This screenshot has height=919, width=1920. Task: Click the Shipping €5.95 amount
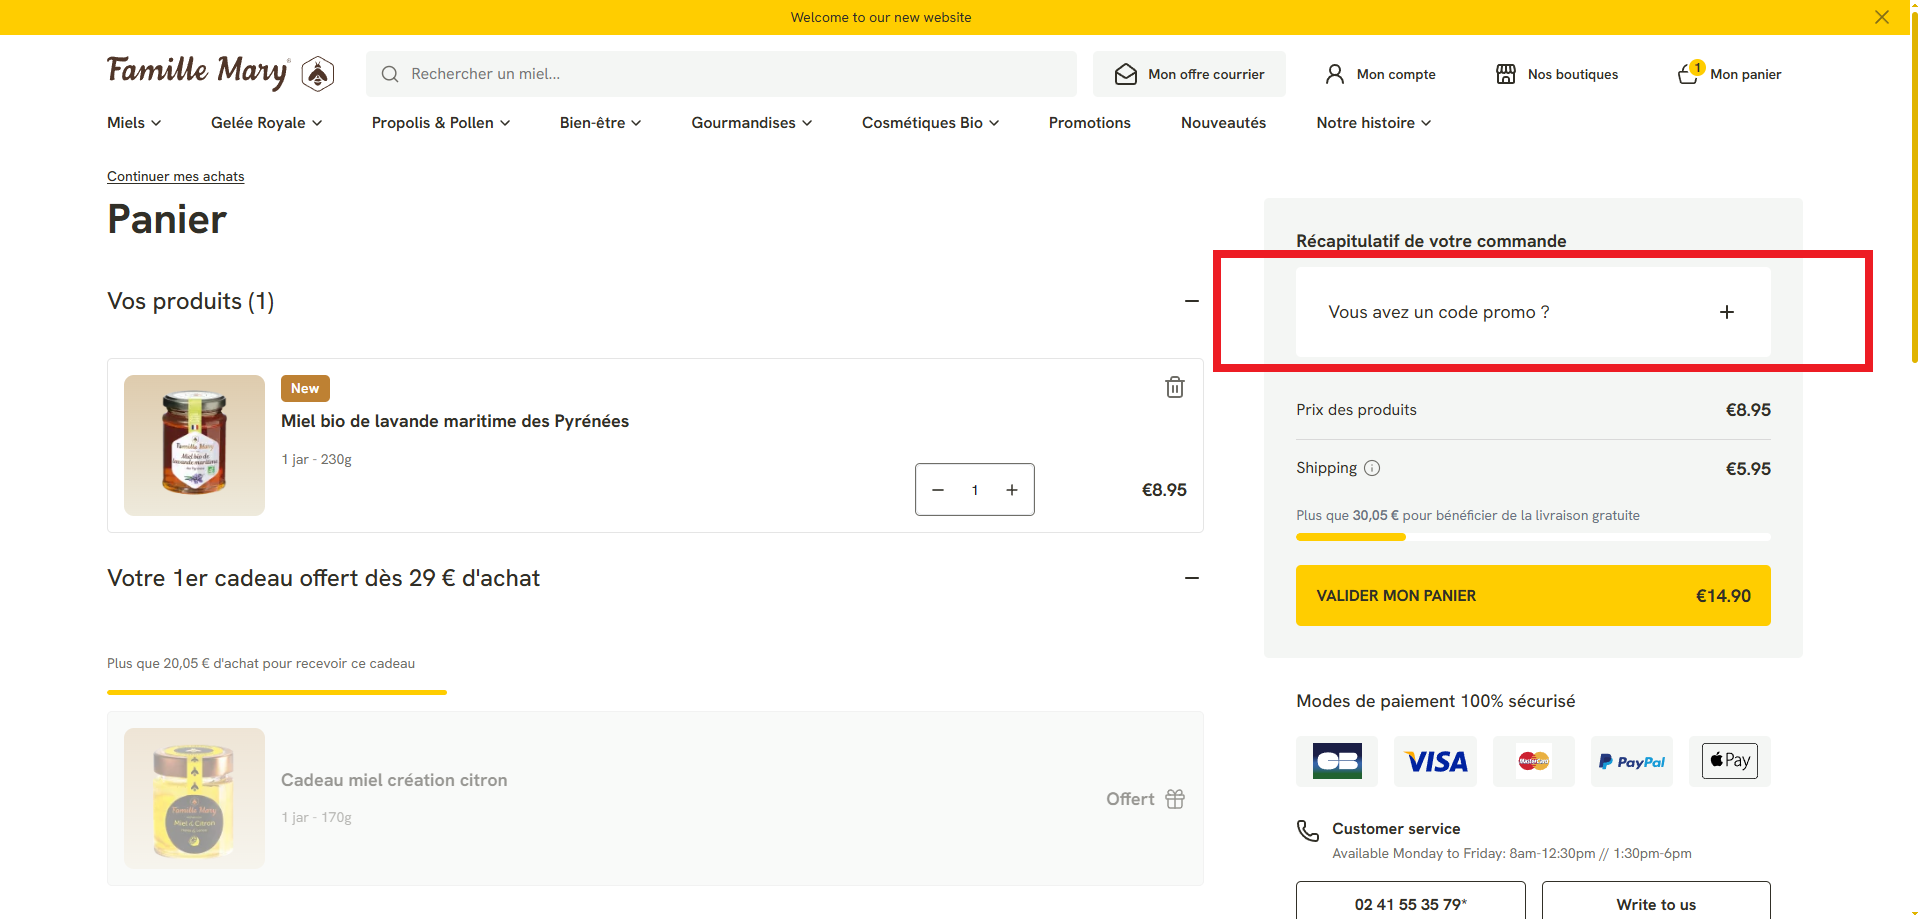pos(1748,469)
